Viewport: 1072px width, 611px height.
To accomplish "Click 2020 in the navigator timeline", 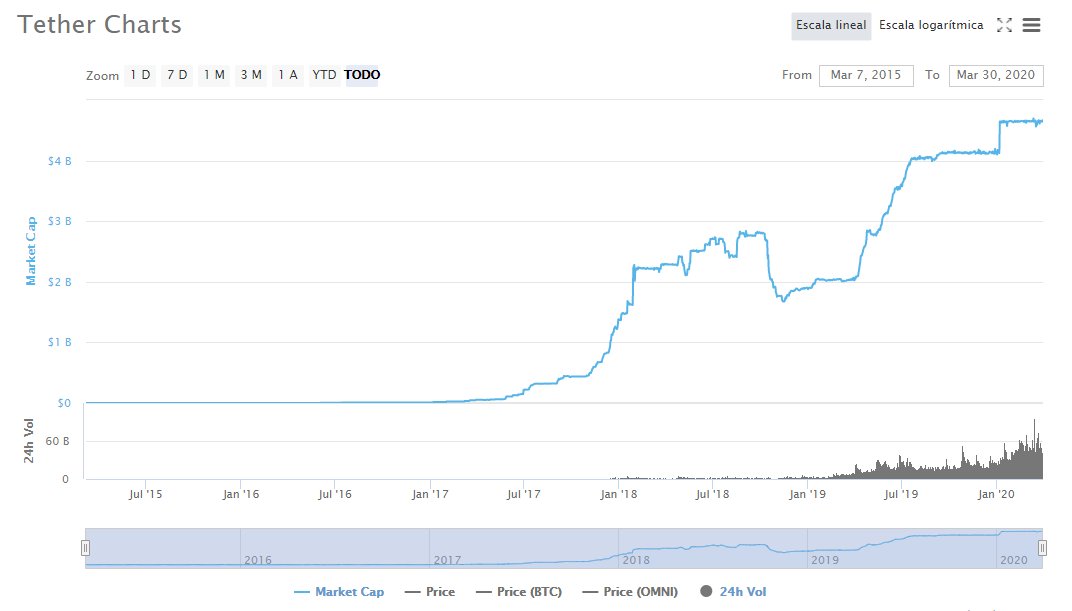I will pyautogui.click(x=1014, y=560).
